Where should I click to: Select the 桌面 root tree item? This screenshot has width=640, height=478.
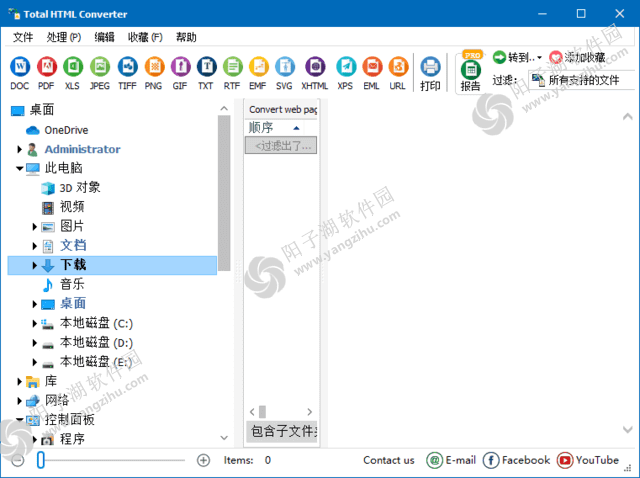(32, 110)
